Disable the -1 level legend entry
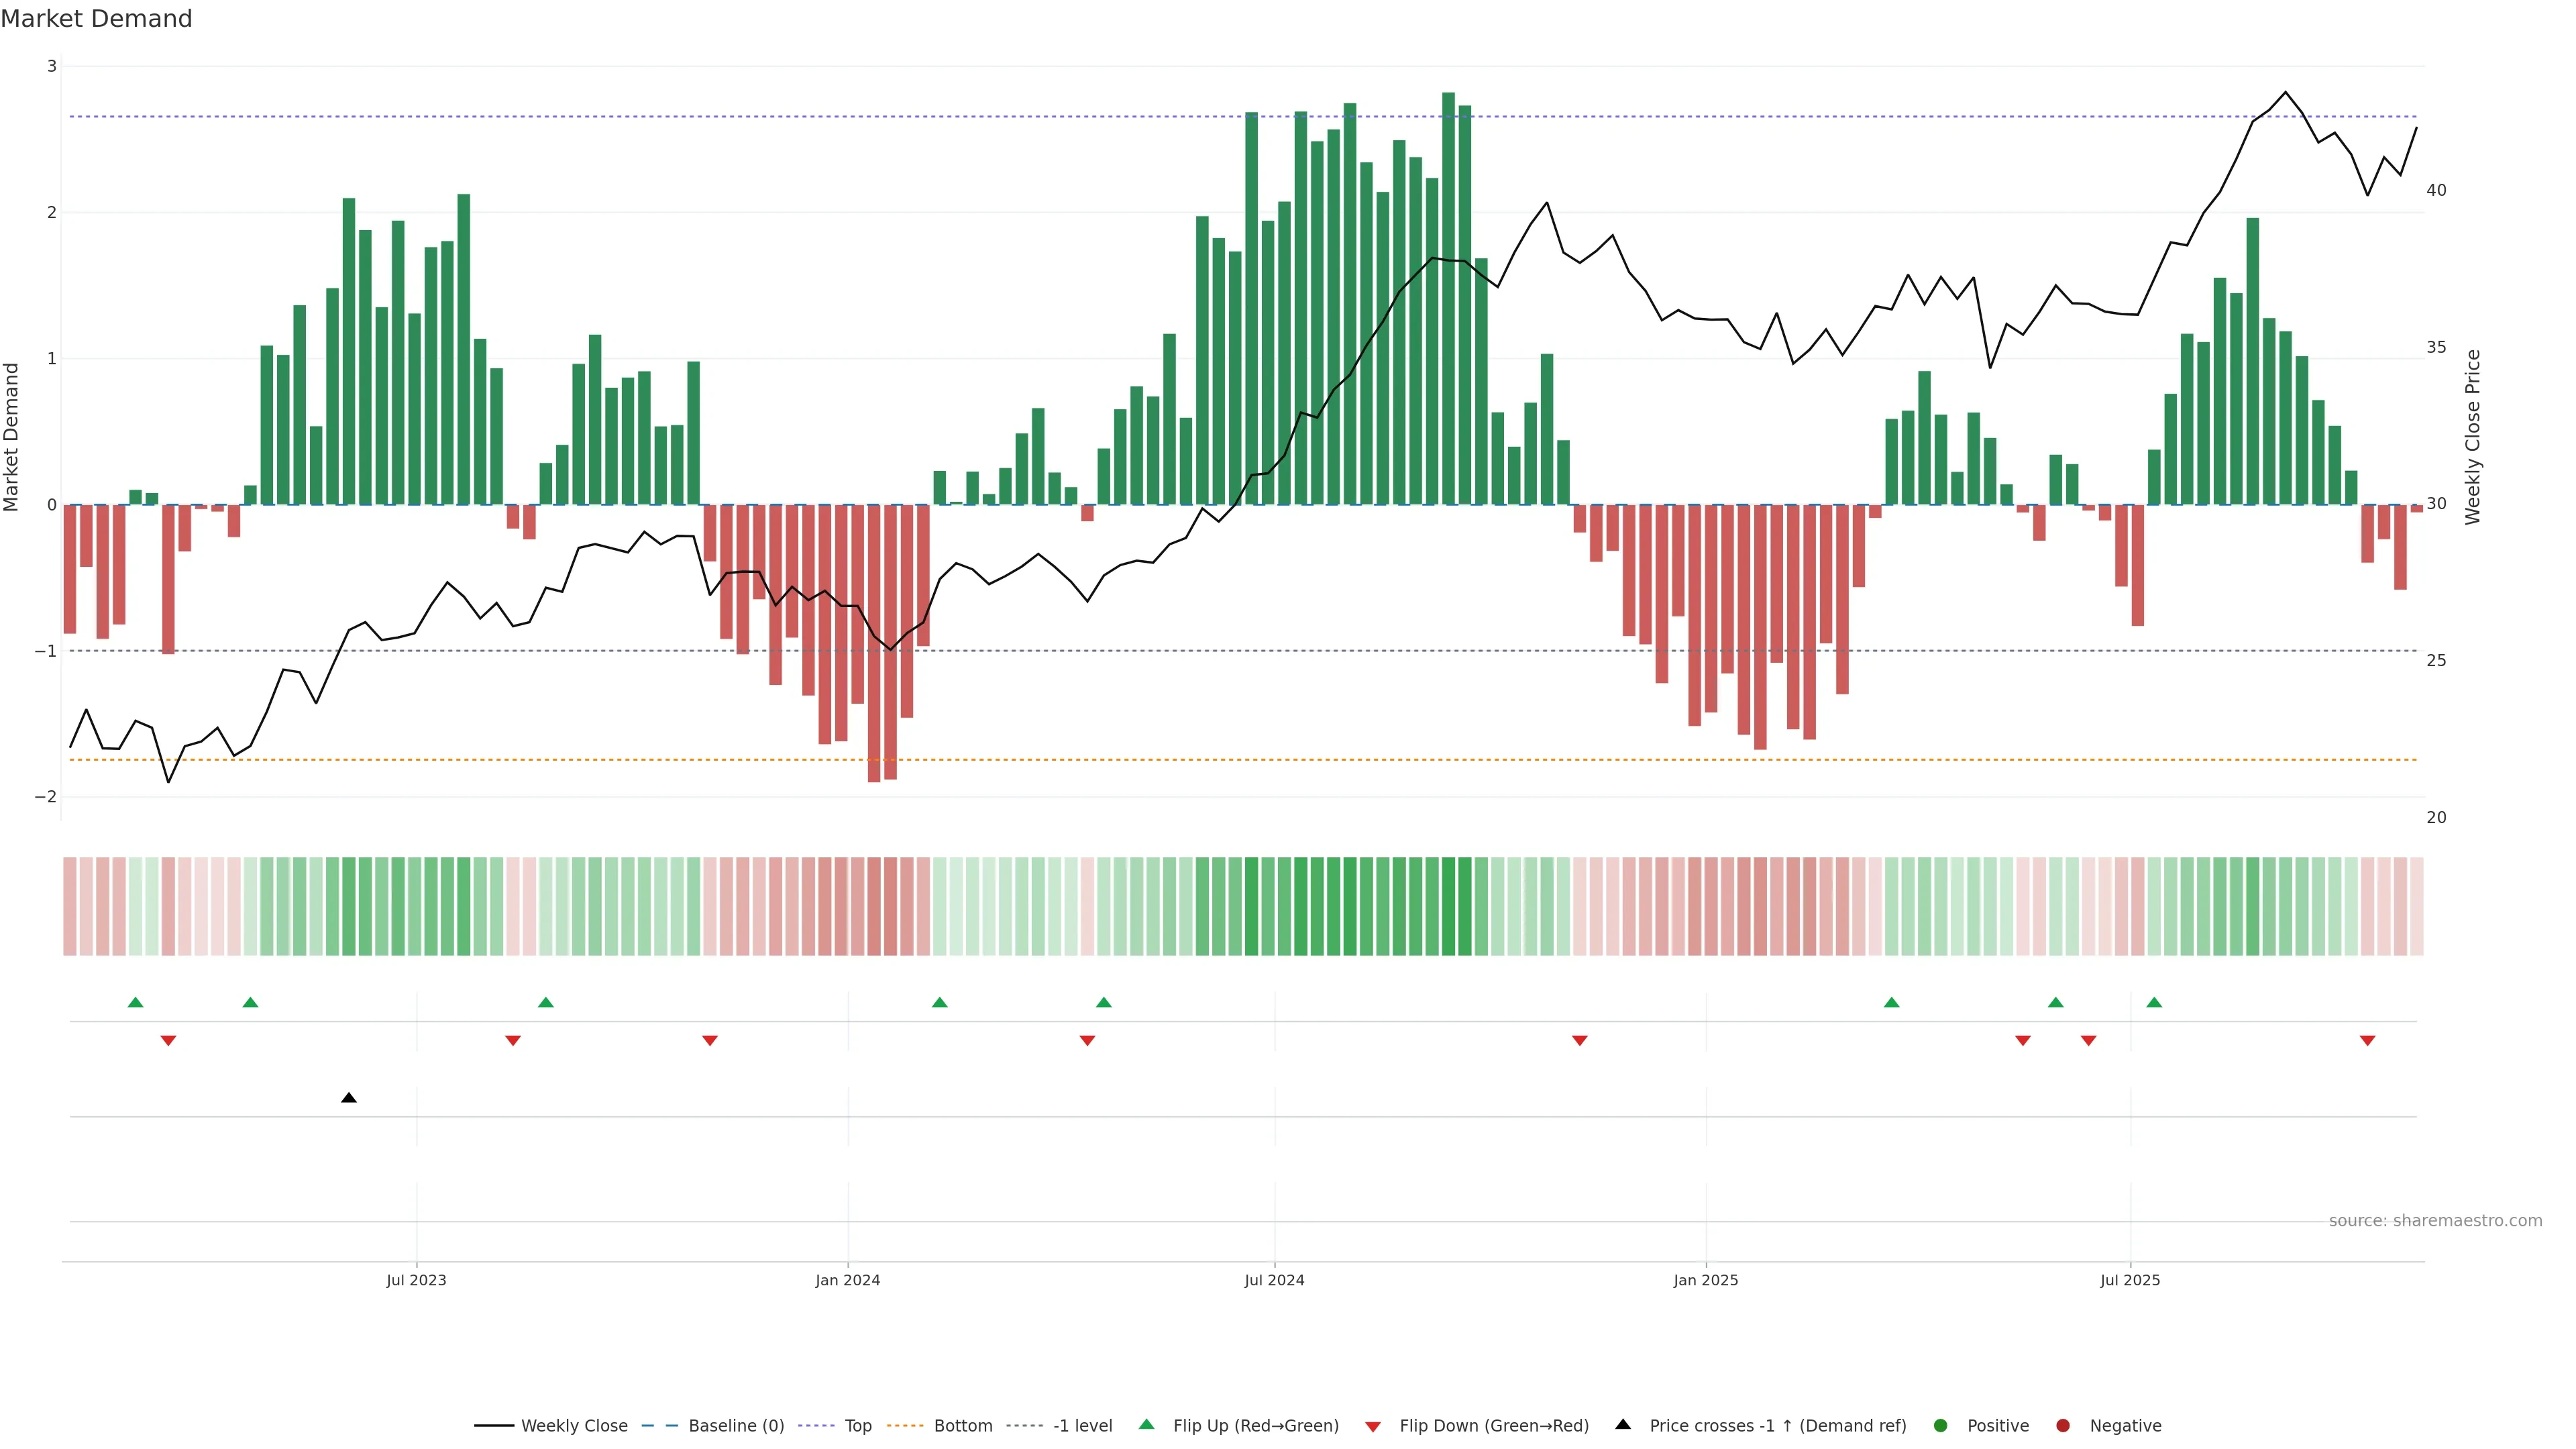2576x1449 pixels. click(1082, 1425)
